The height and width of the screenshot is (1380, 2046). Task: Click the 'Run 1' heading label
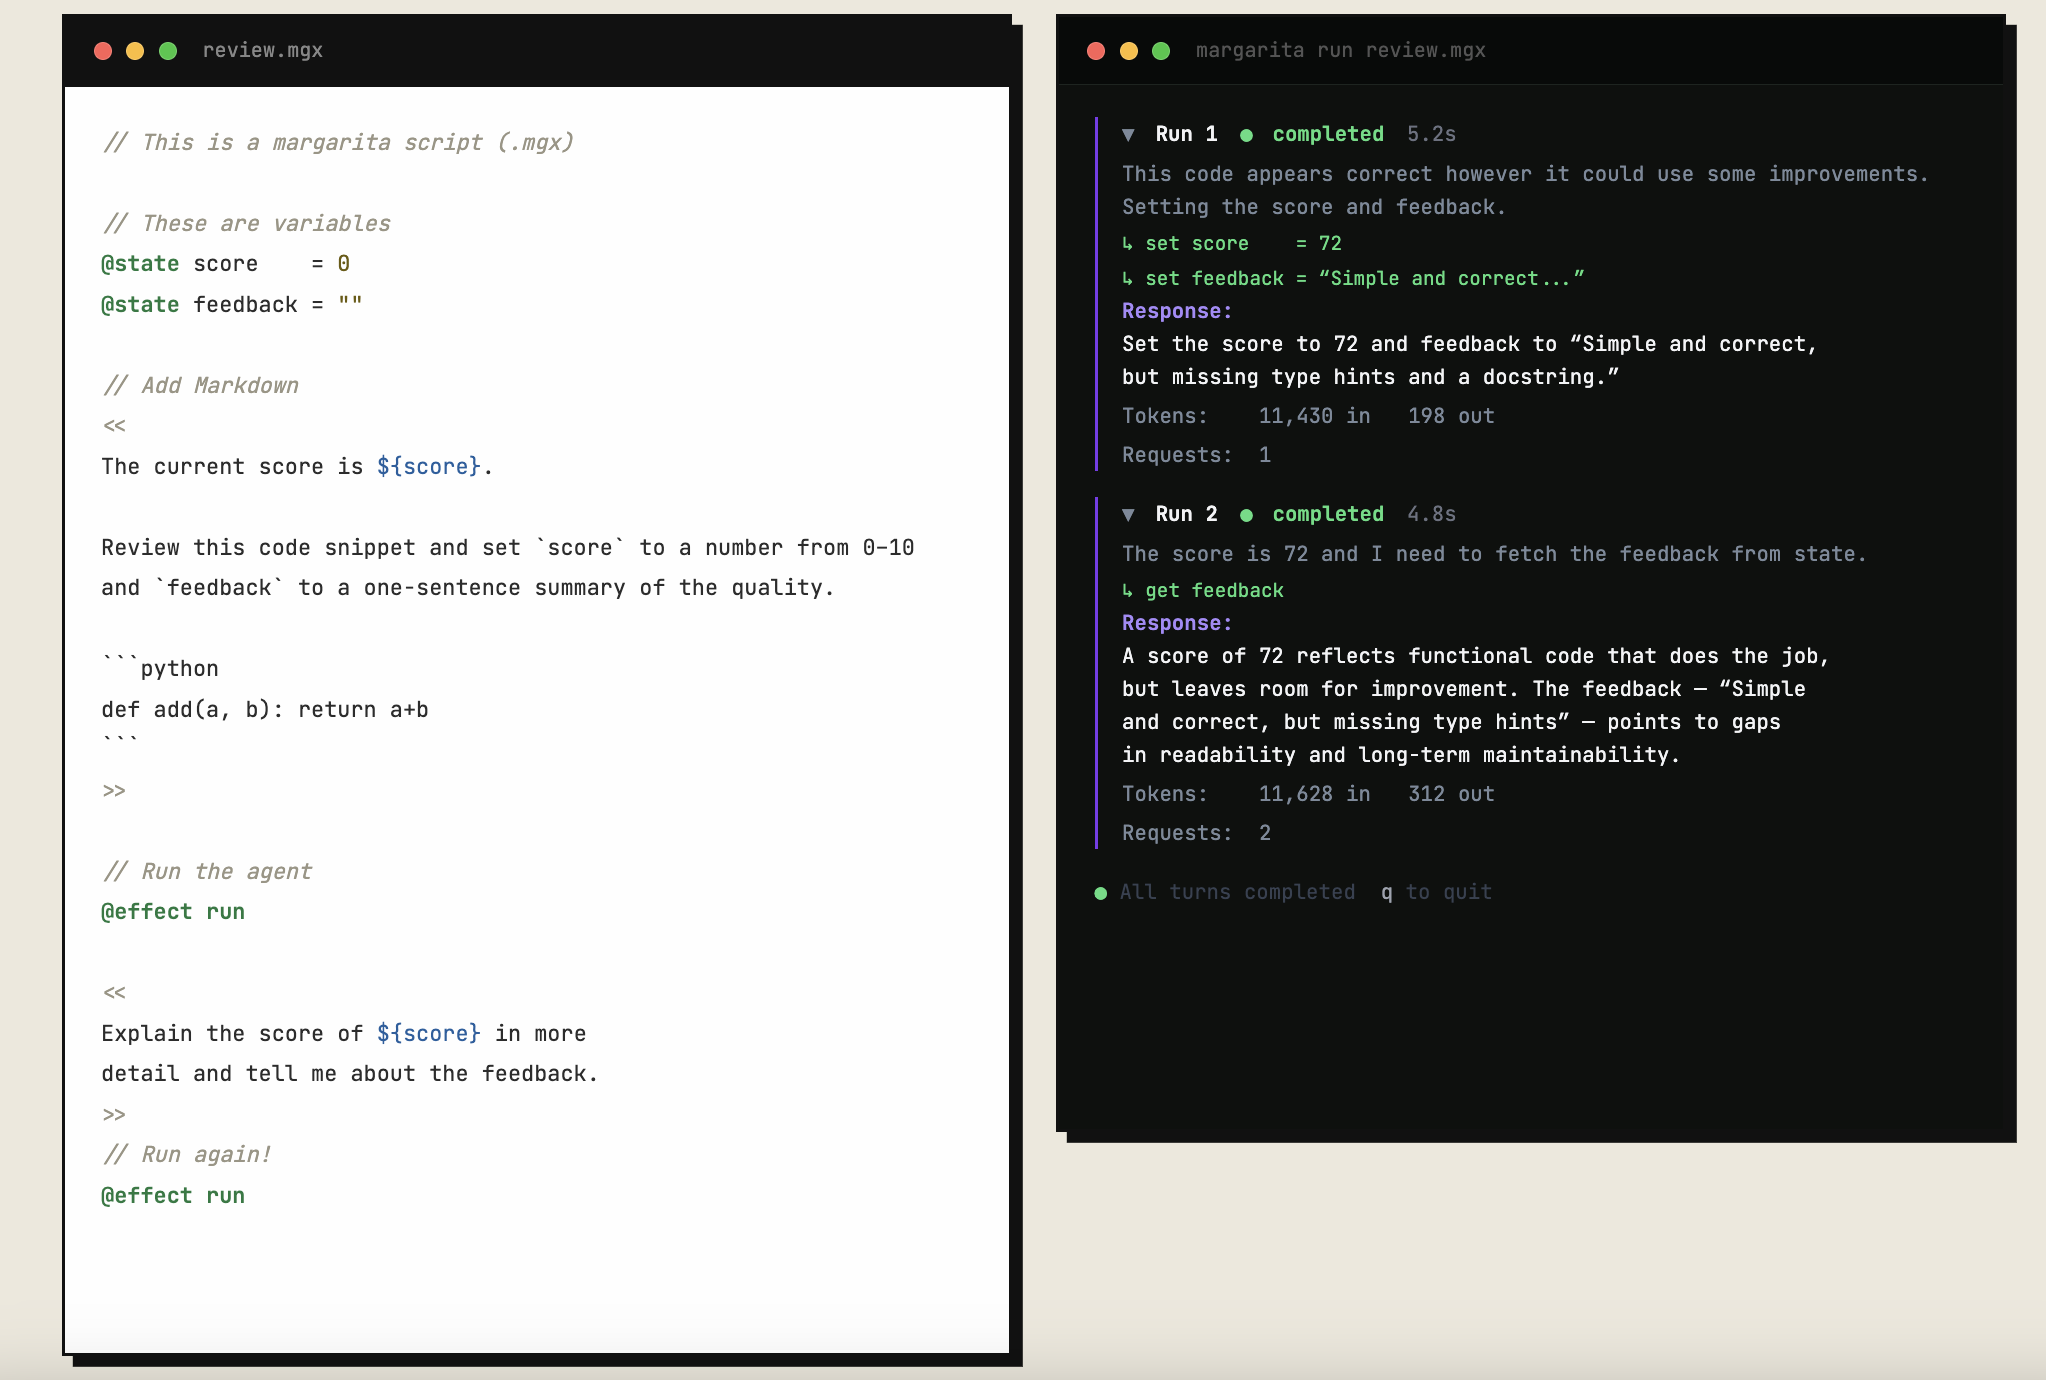tap(1187, 134)
